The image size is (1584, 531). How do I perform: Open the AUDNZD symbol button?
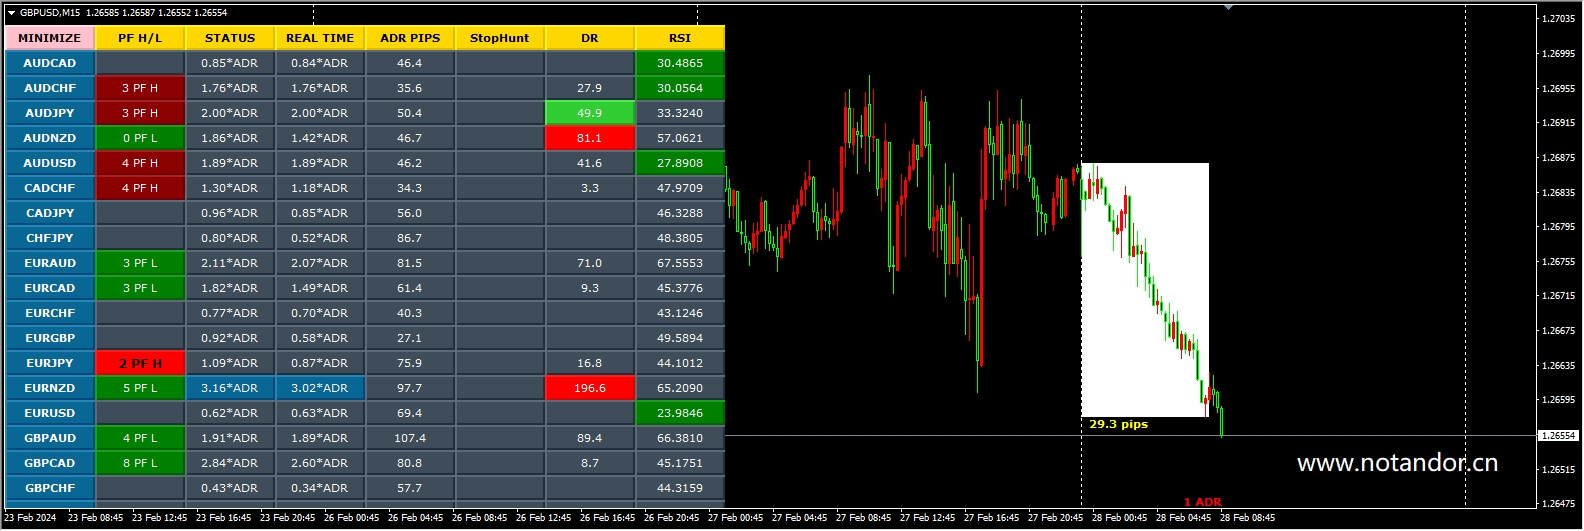point(50,138)
